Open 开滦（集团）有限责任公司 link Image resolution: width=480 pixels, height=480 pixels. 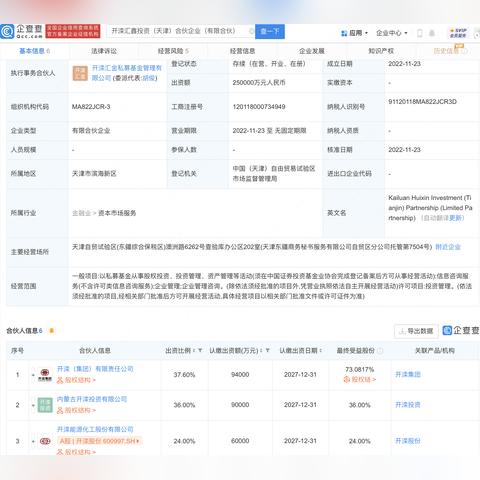tap(95, 369)
